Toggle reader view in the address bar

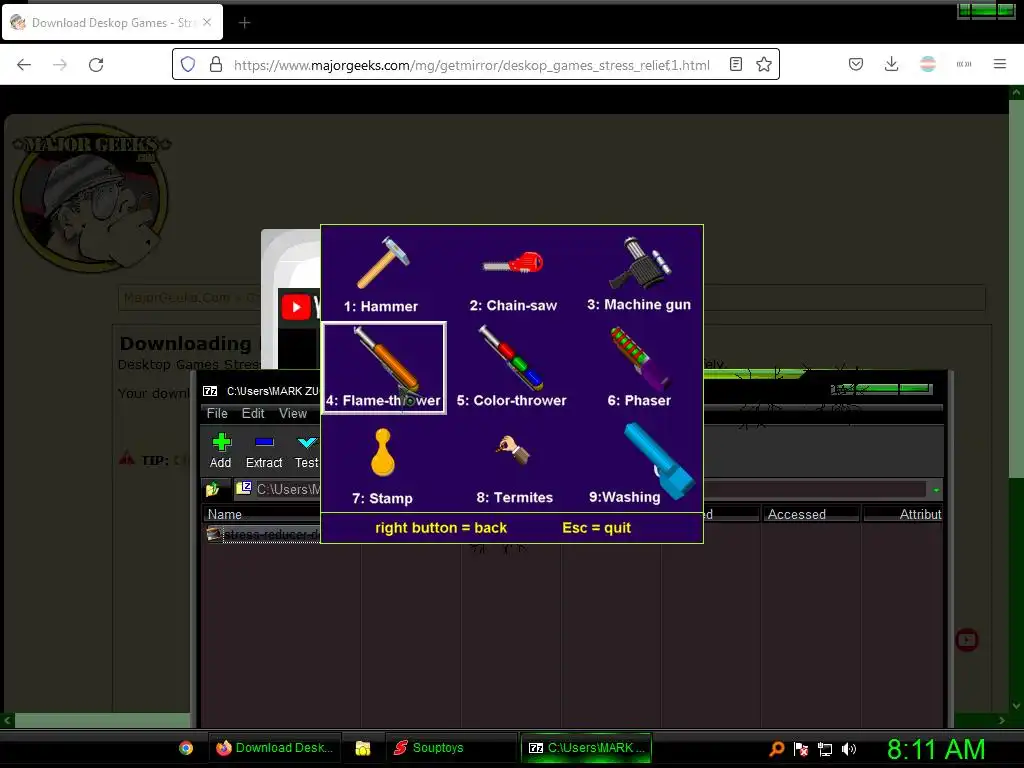point(736,65)
